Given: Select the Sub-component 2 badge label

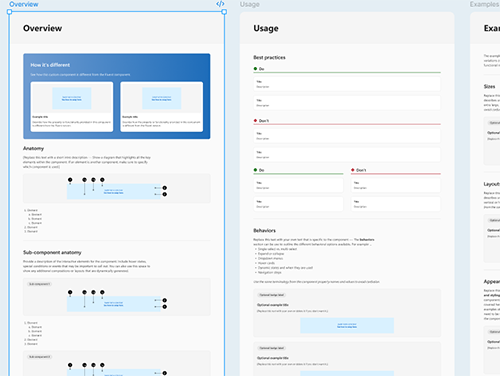Looking at the screenshot, I should [x=39, y=357].
